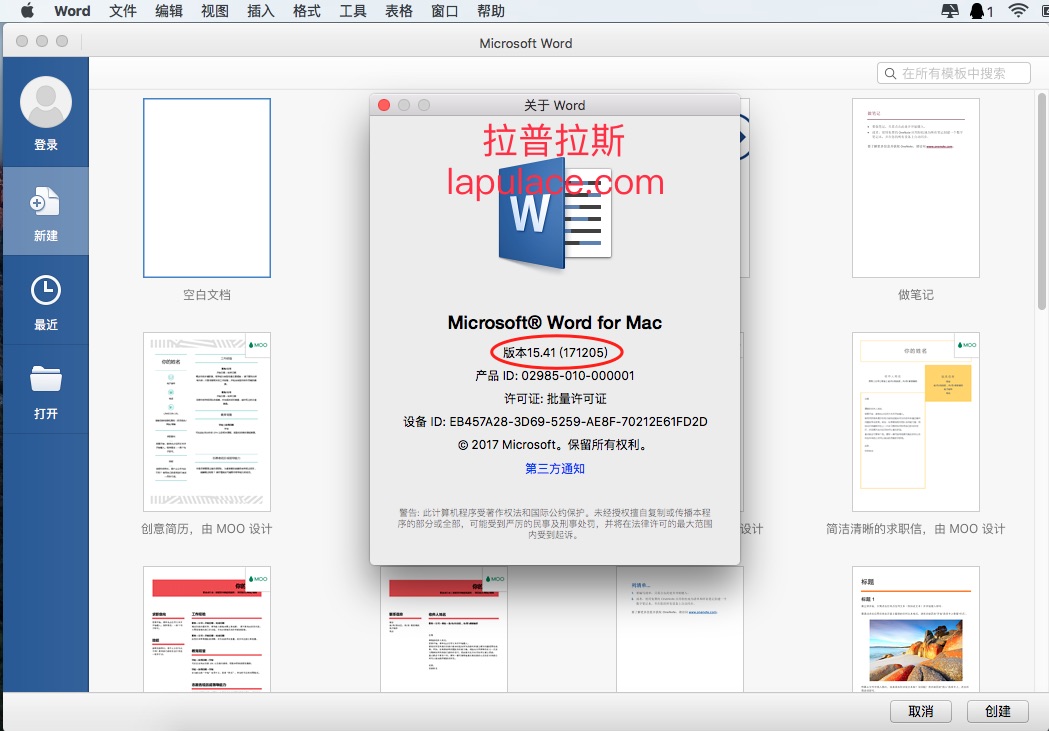The height and width of the screenshot is (731, 1049).
Task: Click the QQ penguin notification icon
Action: [976, 11]
